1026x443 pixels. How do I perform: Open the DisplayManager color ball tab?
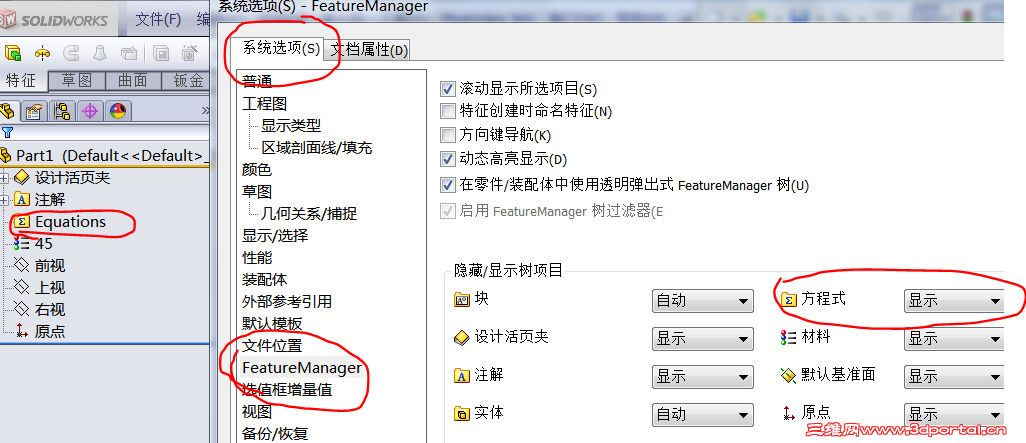point(118,111)
